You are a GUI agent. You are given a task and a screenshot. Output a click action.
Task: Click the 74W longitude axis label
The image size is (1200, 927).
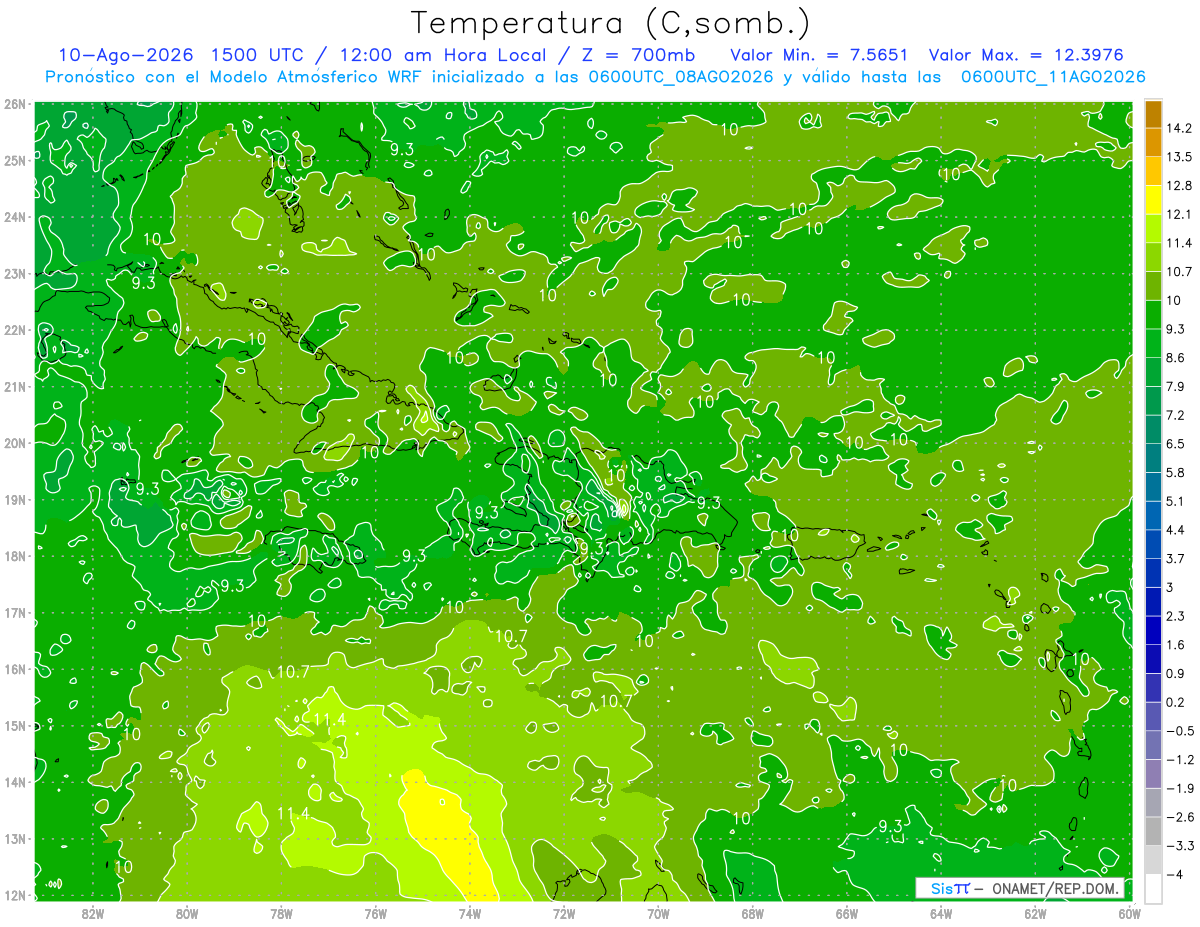(x=470, y=912)
